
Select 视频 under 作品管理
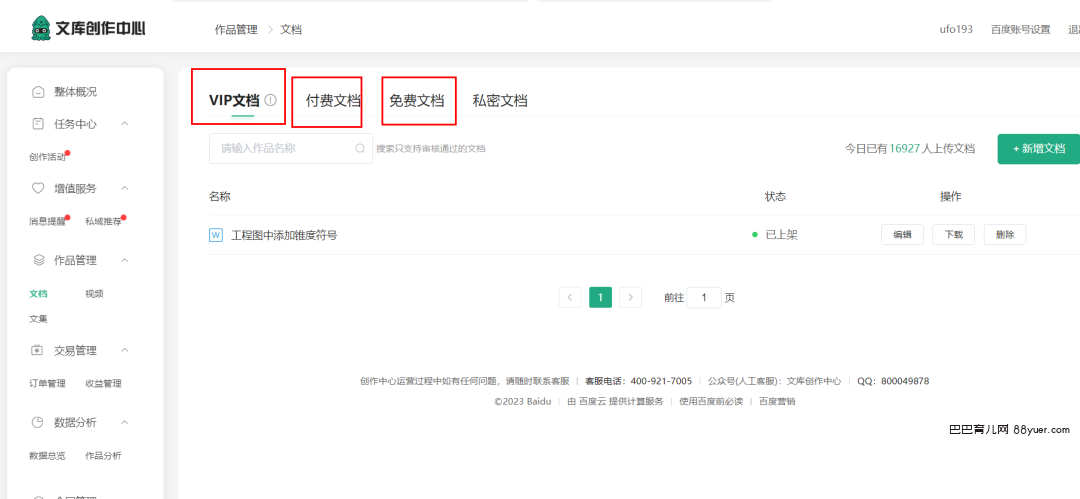94,294
